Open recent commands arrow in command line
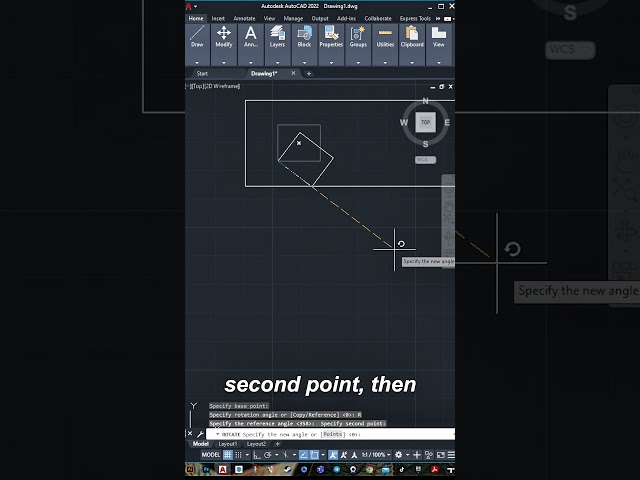This screenshot has height=480, width=640. tap(218, 434)
